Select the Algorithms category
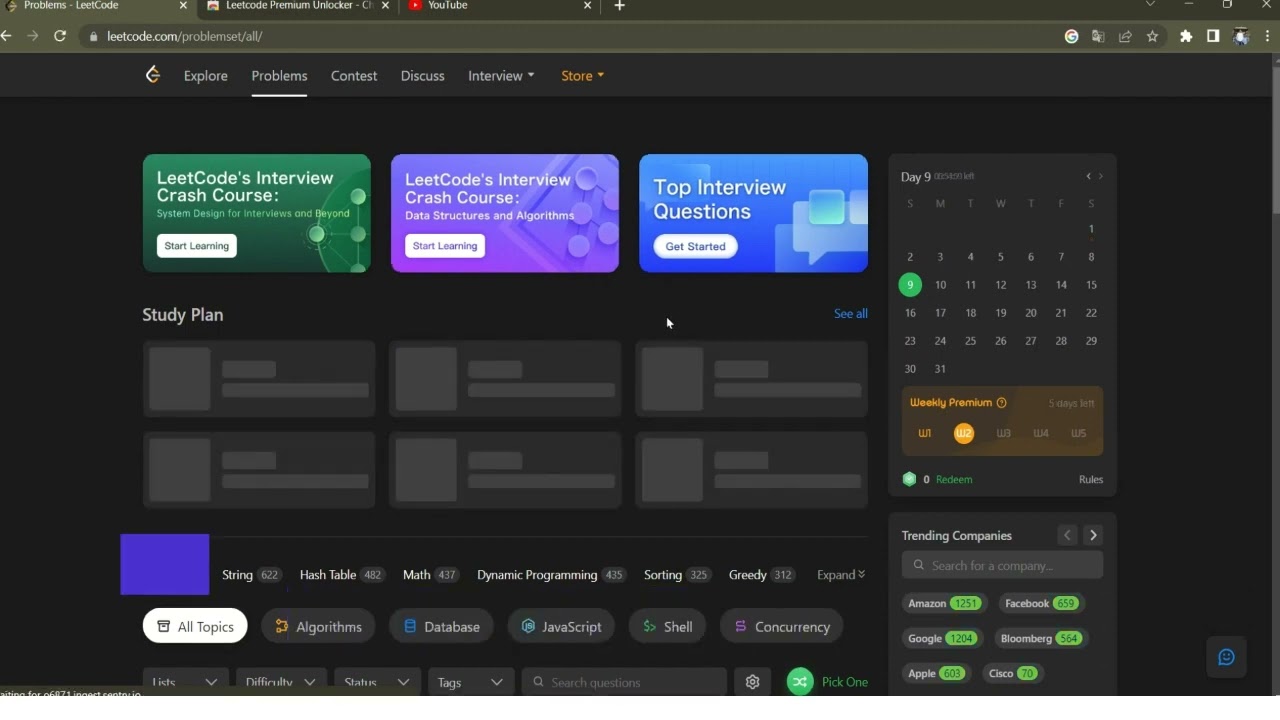This screenshot has width=1280, height=720. pyautogui.click(x=318, y=626)
